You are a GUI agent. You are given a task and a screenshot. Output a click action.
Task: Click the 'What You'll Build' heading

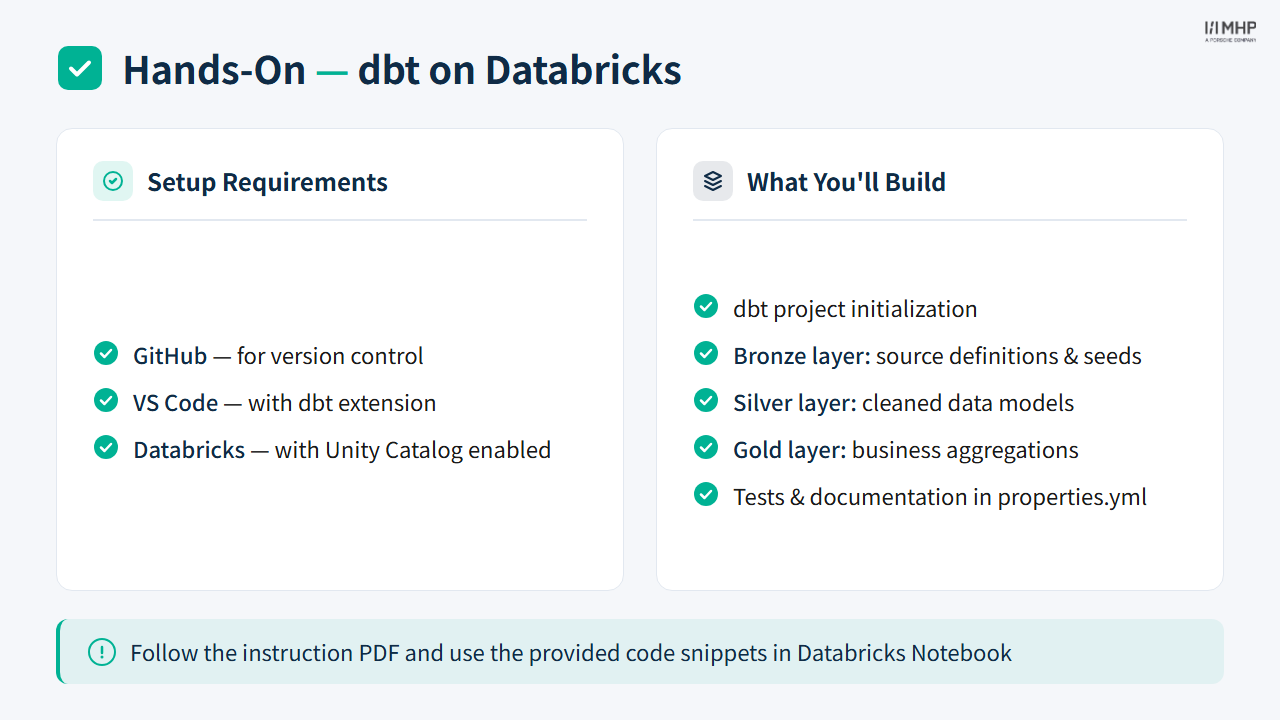tap(846, 182)
